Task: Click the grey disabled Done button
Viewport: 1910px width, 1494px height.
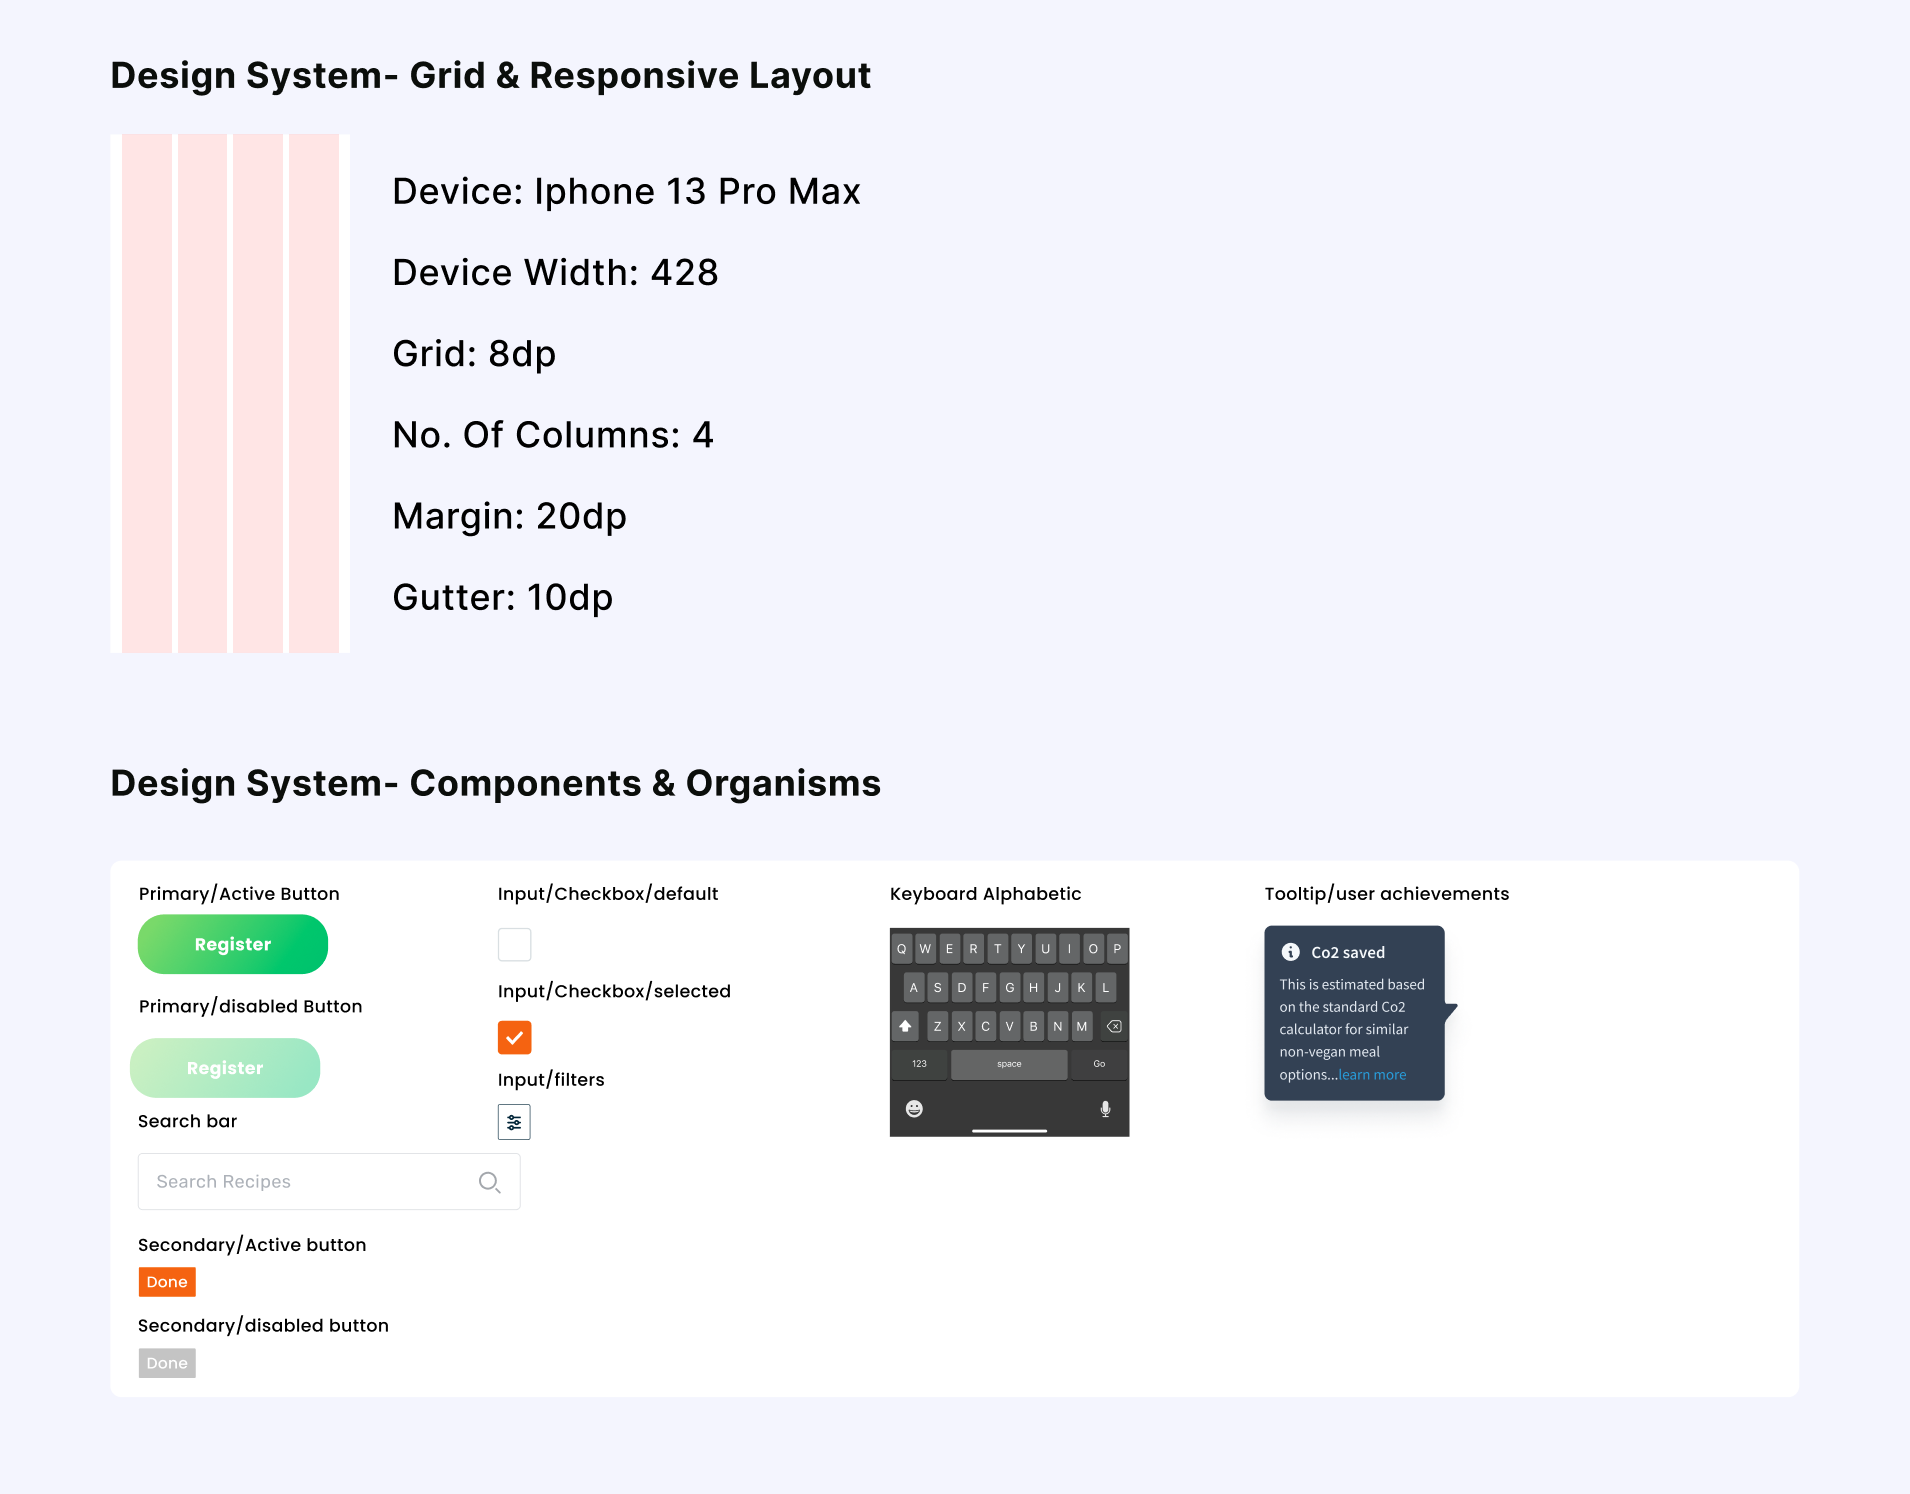Action: [x=167, y=1363]
